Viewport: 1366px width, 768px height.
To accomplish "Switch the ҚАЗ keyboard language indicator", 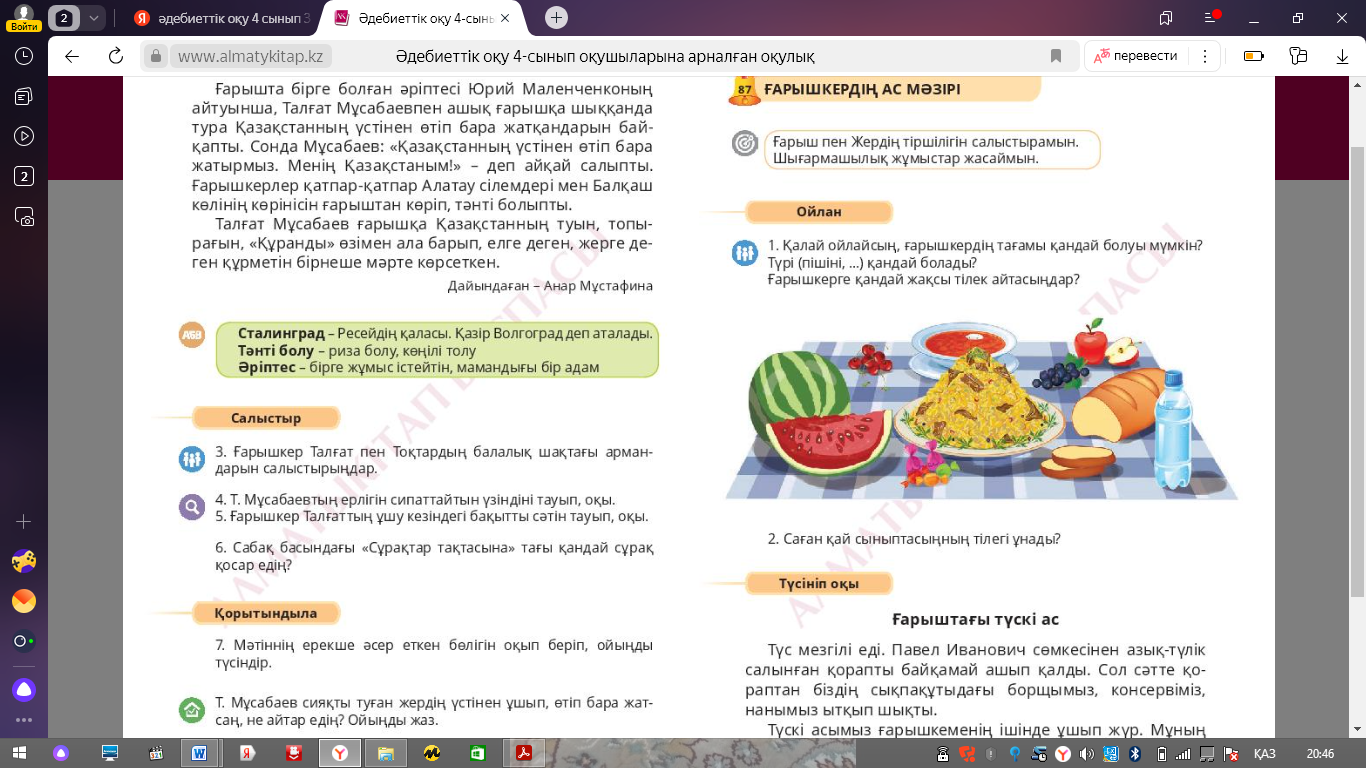I will click(1264, 754).
